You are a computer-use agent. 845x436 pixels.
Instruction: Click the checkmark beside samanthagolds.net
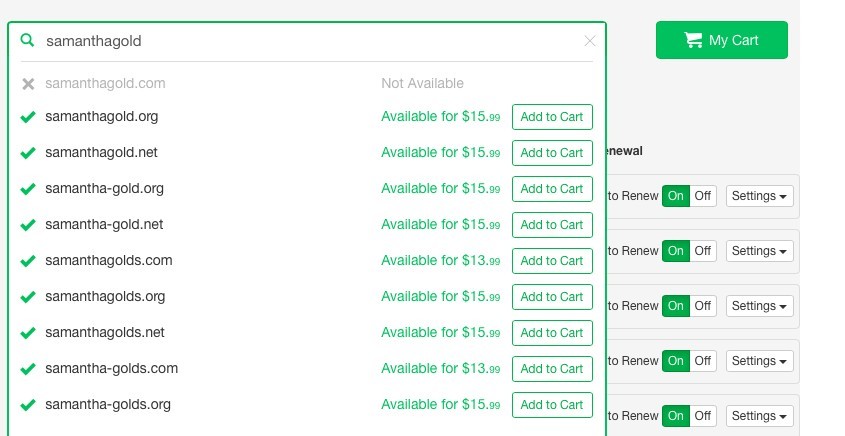[x=28, y=333]
